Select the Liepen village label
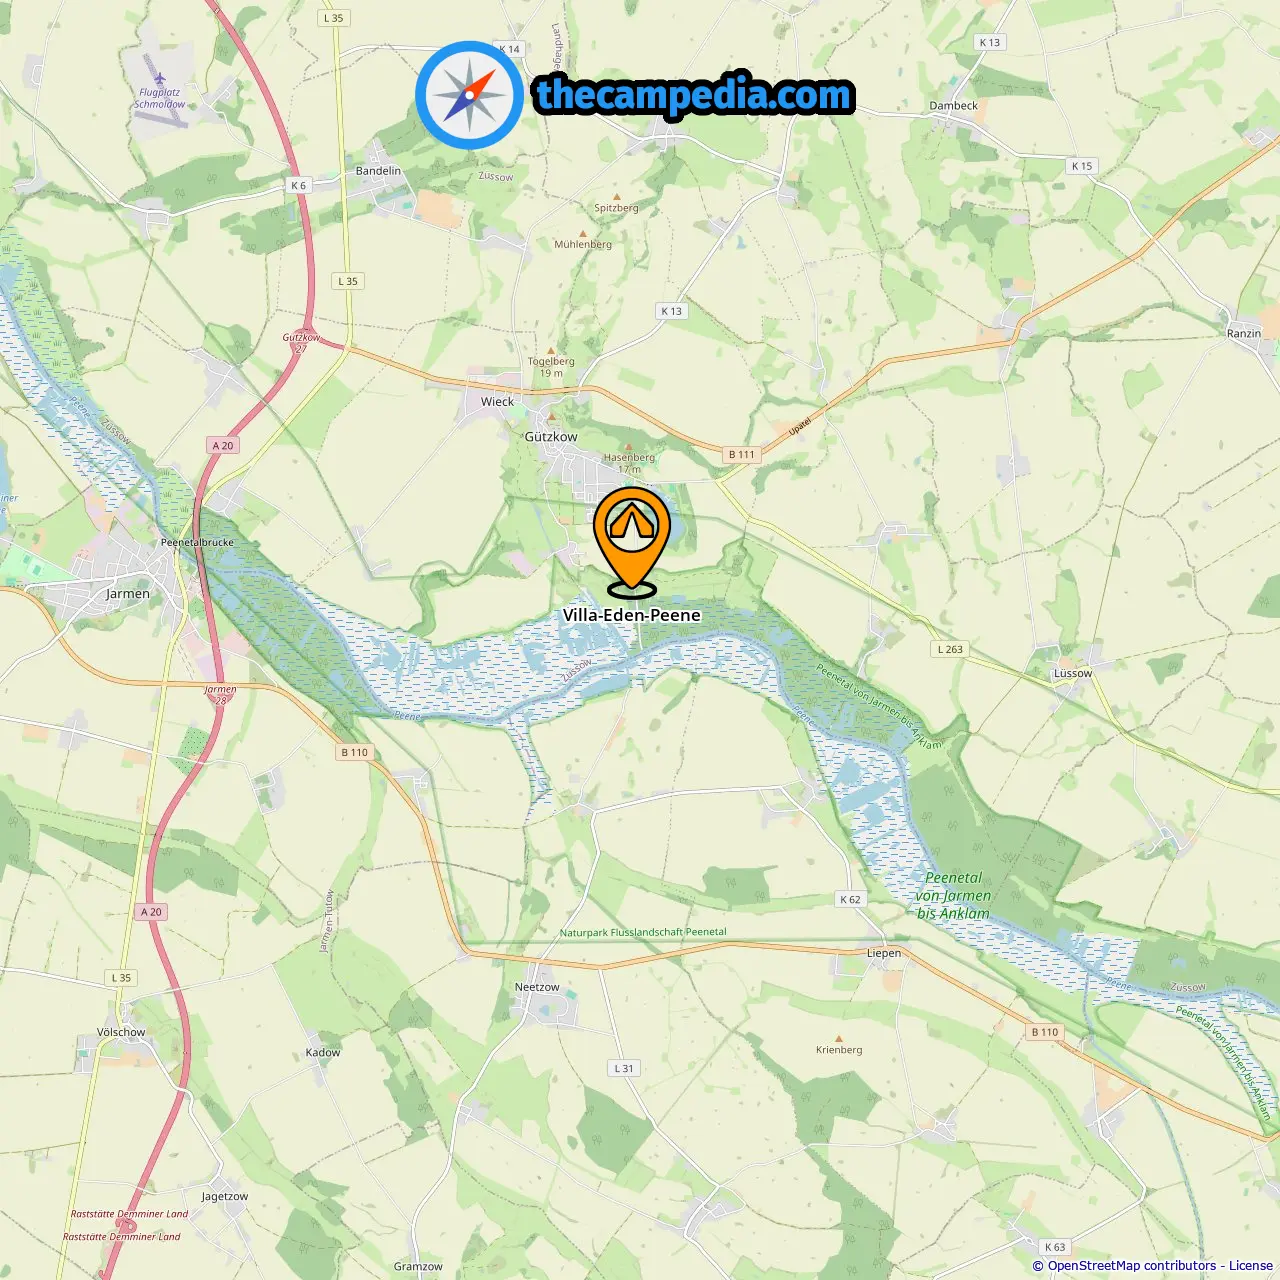The image size is (1280, 1280). pos(884,953)
